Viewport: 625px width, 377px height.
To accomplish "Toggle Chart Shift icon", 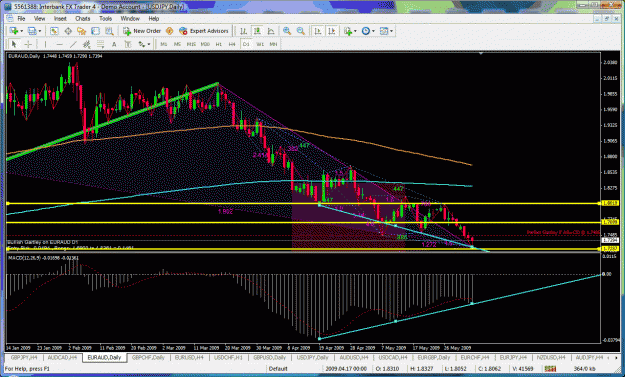I will click(332, 31).
